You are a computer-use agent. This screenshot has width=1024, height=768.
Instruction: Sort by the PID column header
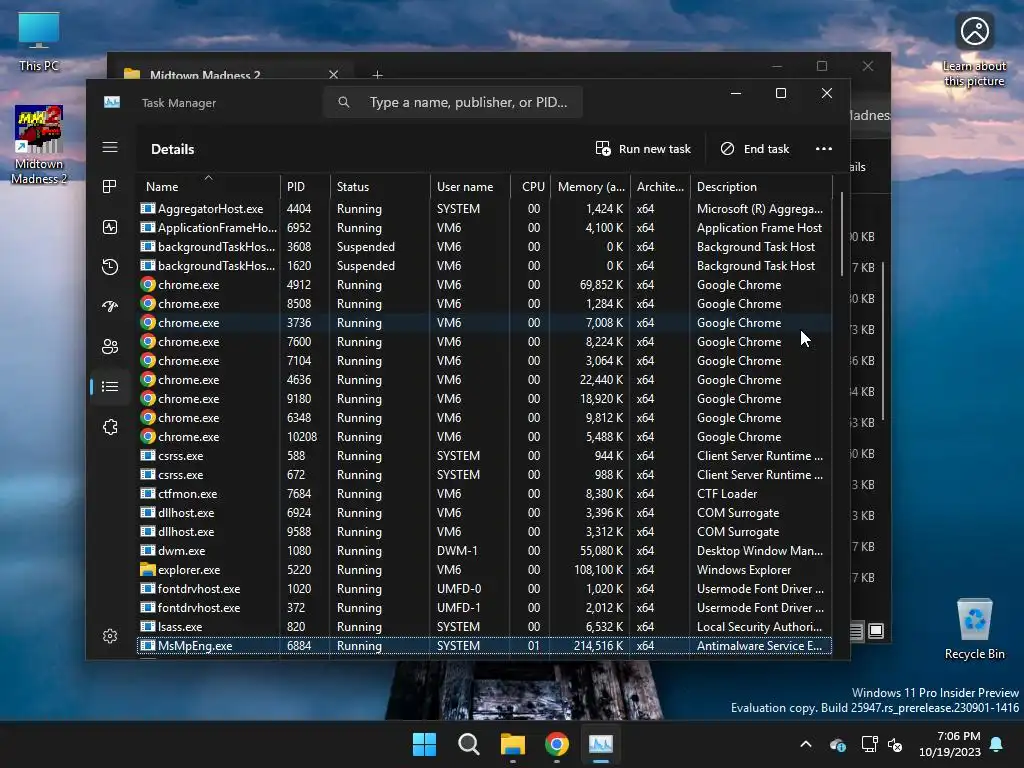(x=305, y=187)
